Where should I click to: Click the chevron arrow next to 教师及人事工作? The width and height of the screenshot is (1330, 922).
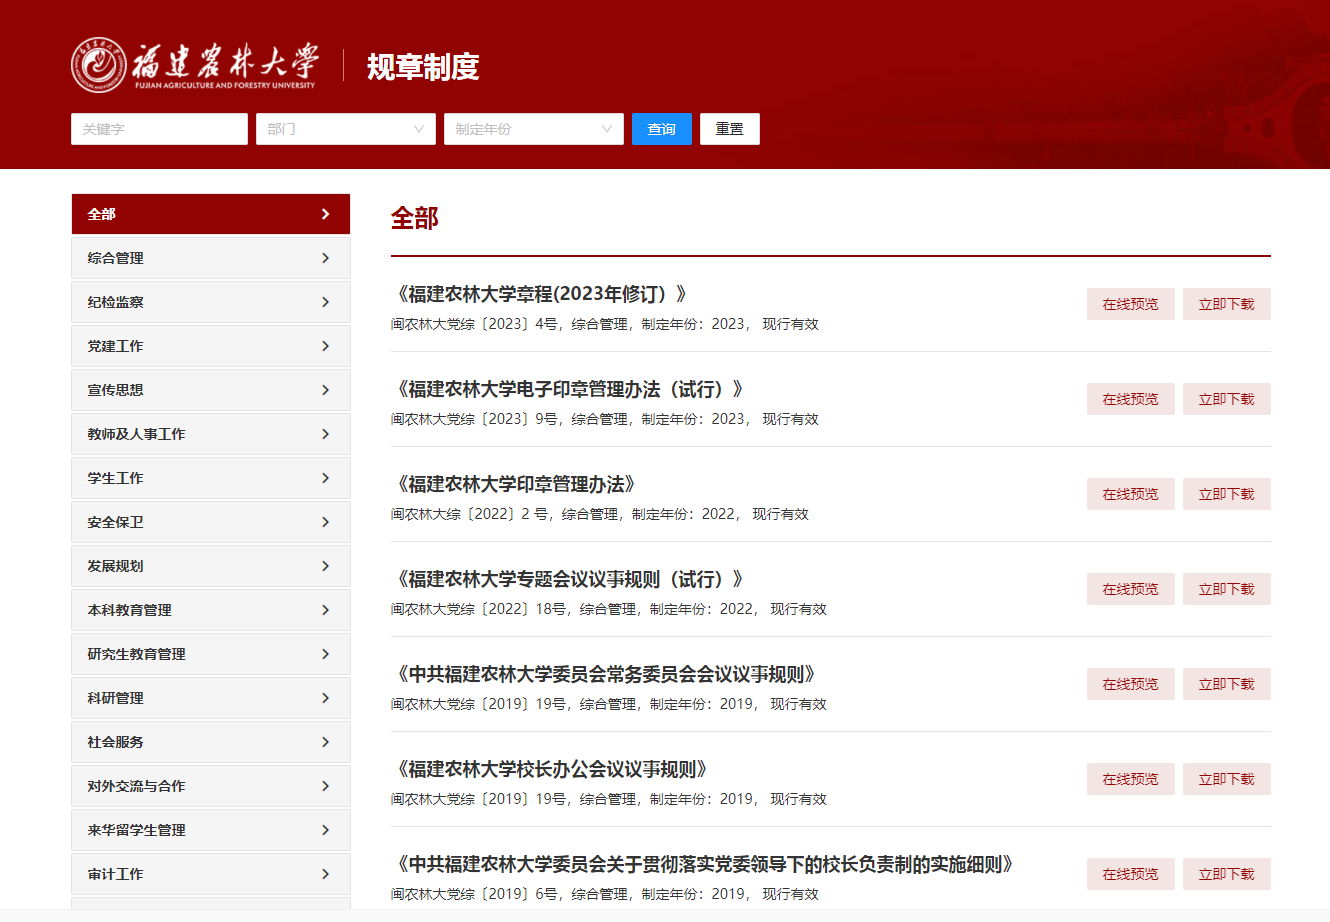[x=325, y=434]
